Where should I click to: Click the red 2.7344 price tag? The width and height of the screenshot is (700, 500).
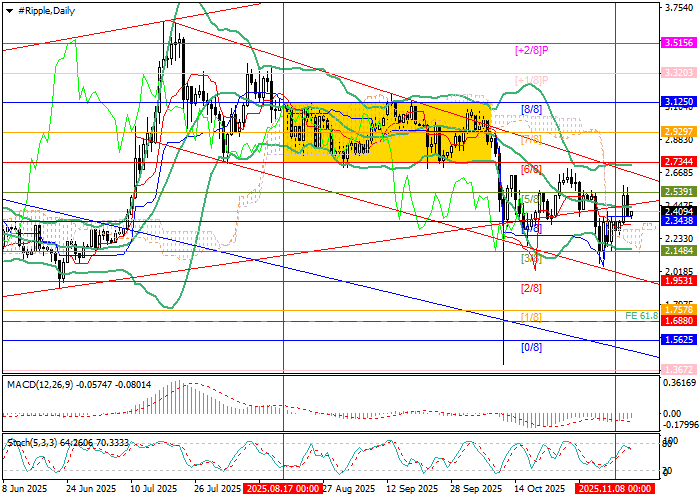680,161
